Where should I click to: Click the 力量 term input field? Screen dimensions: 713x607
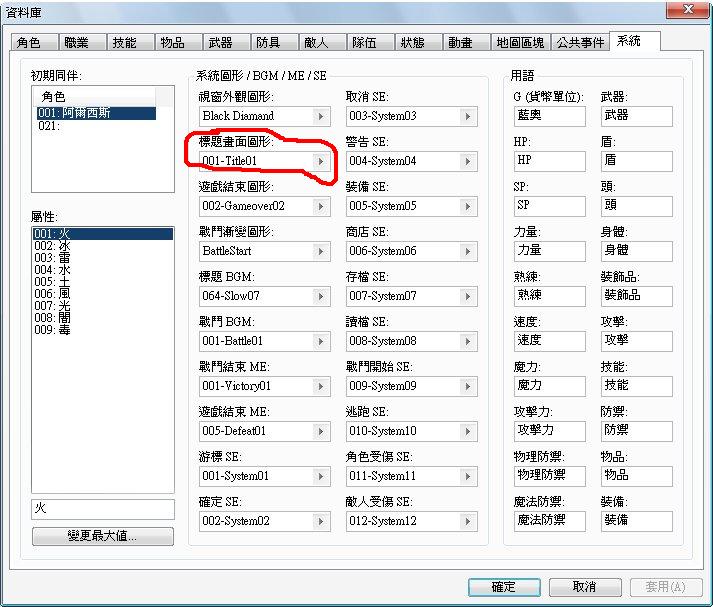pos(550,251)
